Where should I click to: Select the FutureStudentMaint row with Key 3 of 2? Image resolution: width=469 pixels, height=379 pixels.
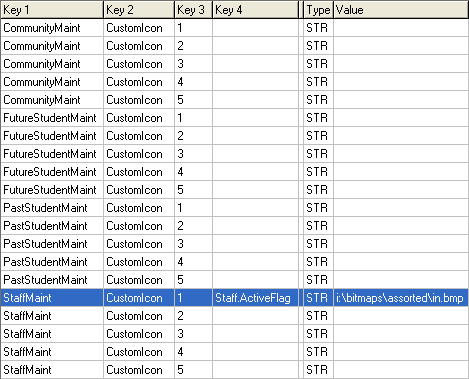tap(234, 136)
